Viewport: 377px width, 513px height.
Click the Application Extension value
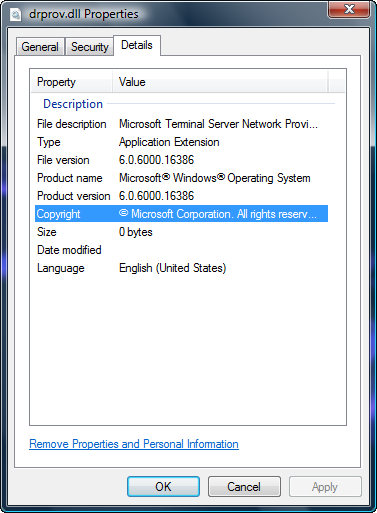coord(169,142)
